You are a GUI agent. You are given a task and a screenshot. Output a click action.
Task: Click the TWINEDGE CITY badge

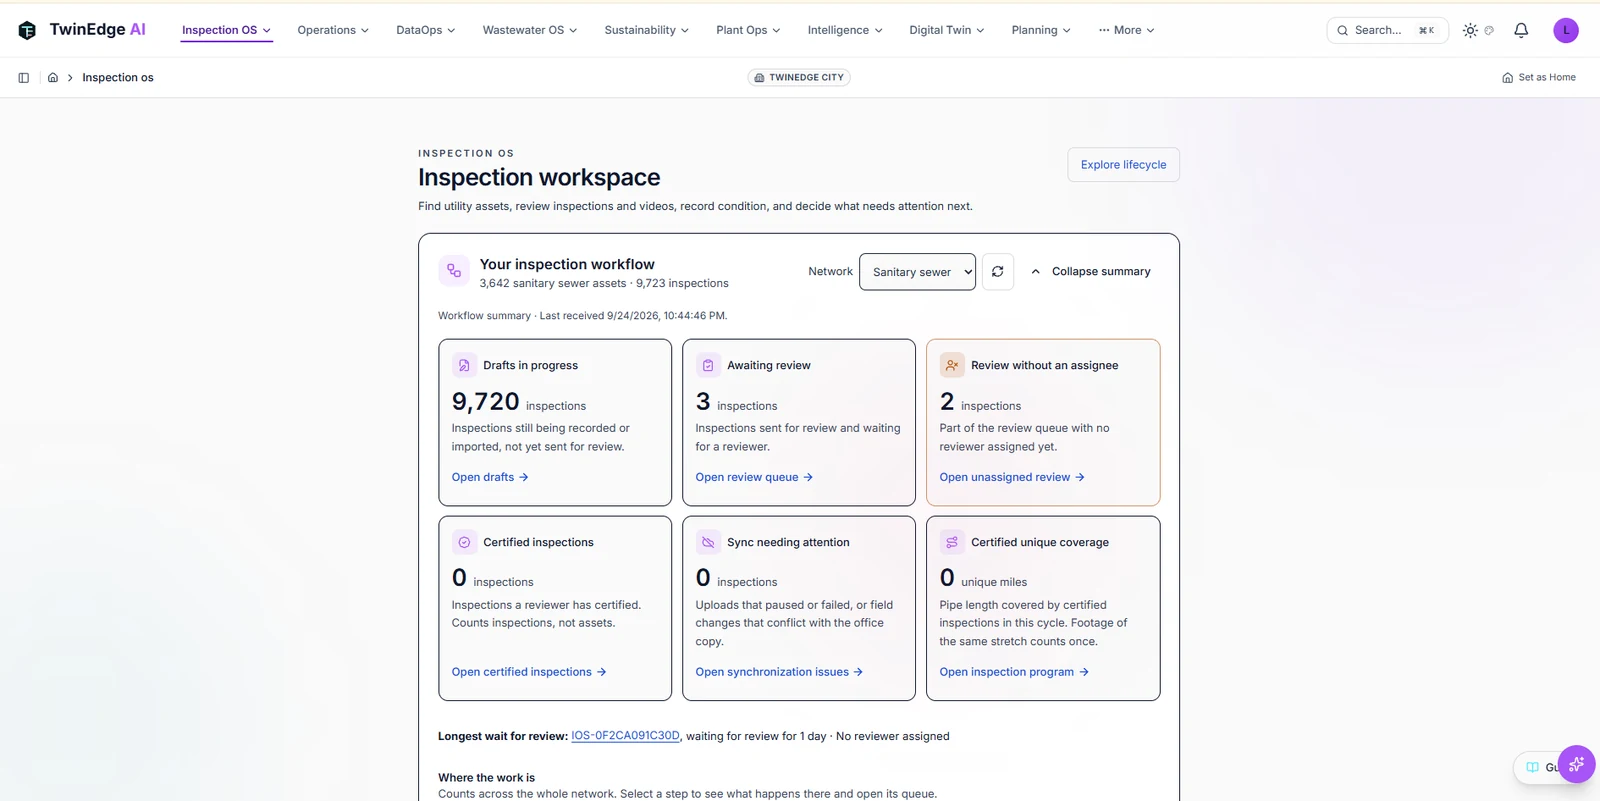click(x=799, y=78)
